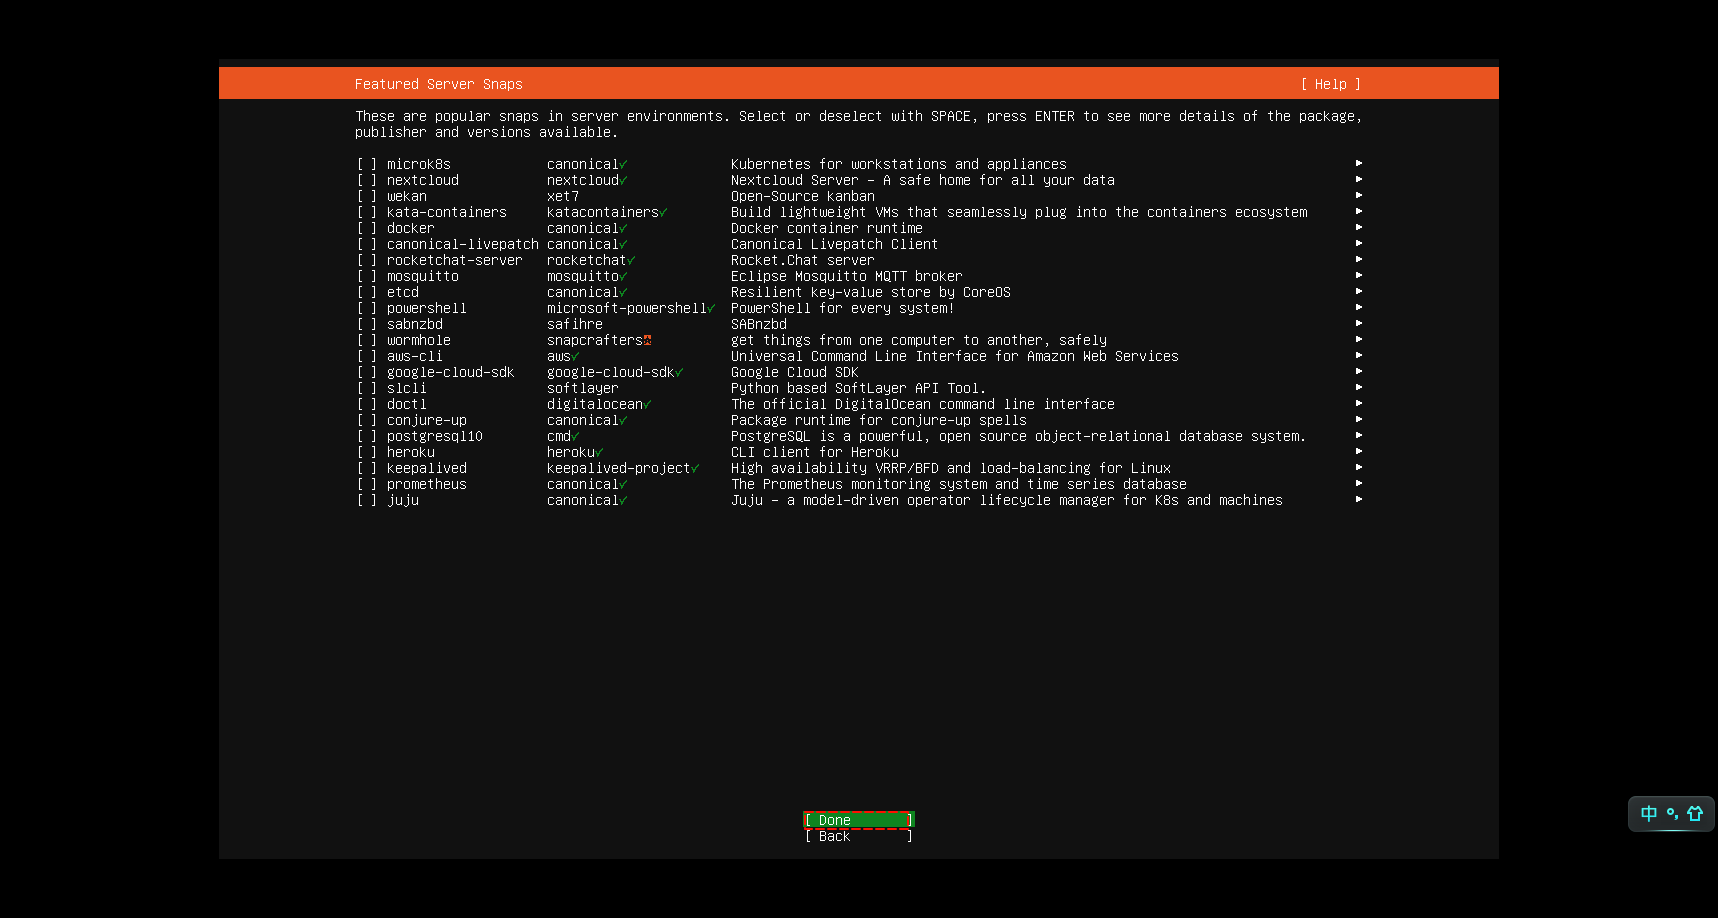The image size is (1718, 918).
Task: Check the prometheus snap checkbox
Action: tap(367, 484)
